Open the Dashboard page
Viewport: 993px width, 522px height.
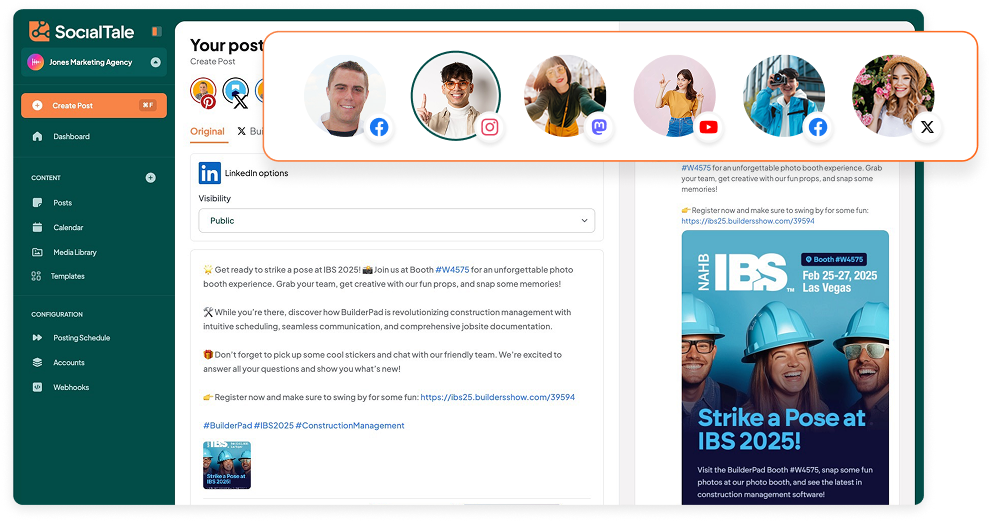72,136
